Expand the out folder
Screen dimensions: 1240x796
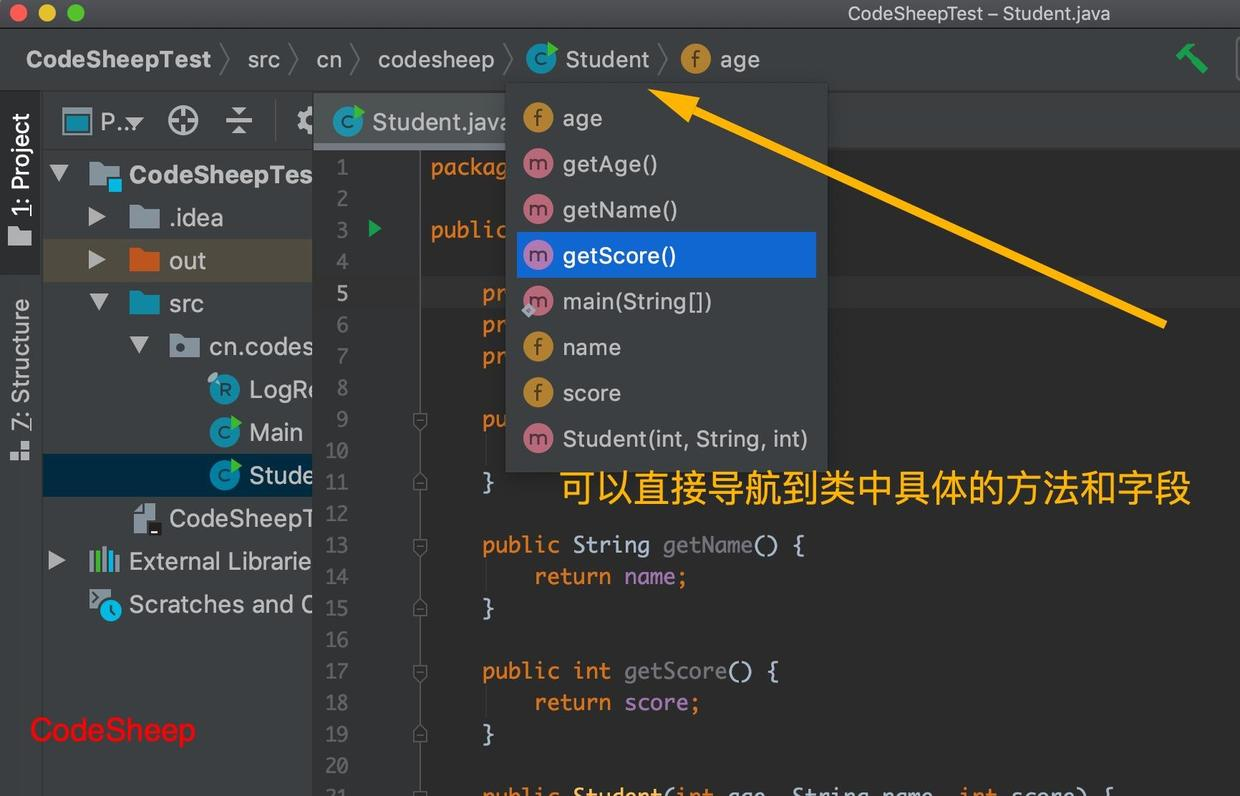coord(97,260)
